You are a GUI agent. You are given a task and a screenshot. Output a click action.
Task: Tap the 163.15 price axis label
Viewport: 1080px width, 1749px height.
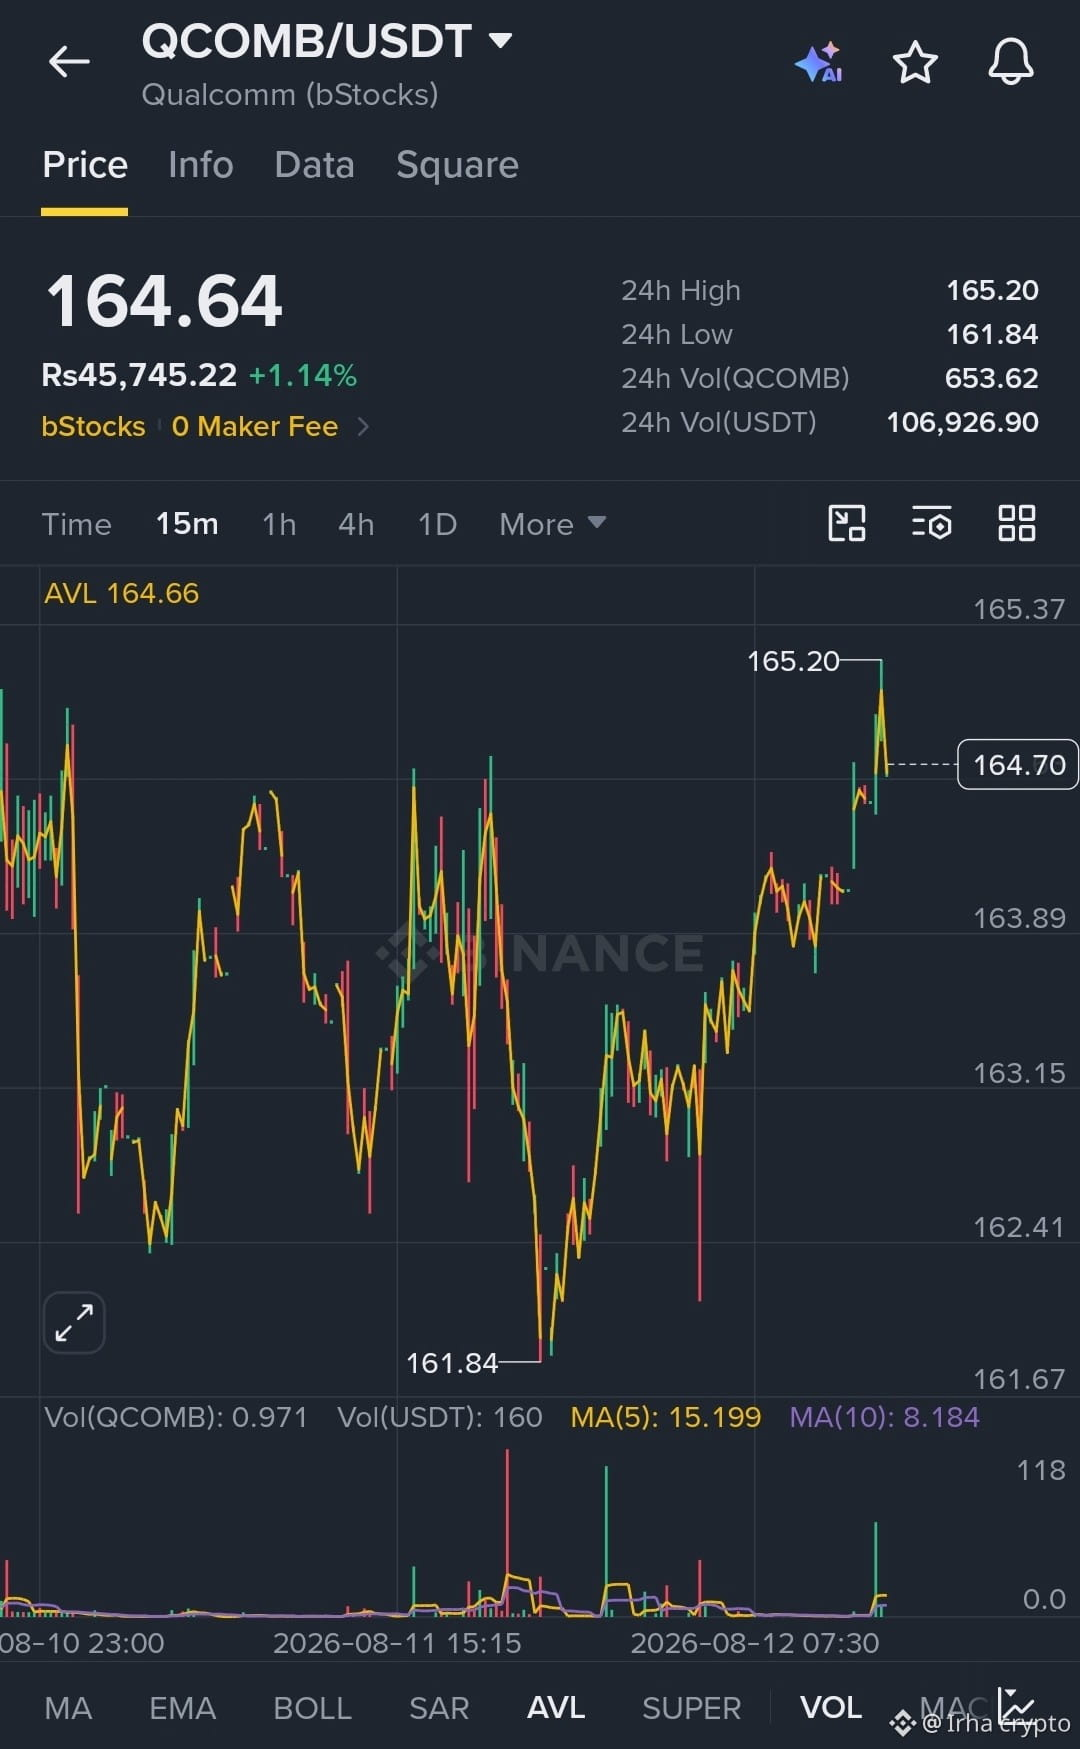tap(1019, 1073)
